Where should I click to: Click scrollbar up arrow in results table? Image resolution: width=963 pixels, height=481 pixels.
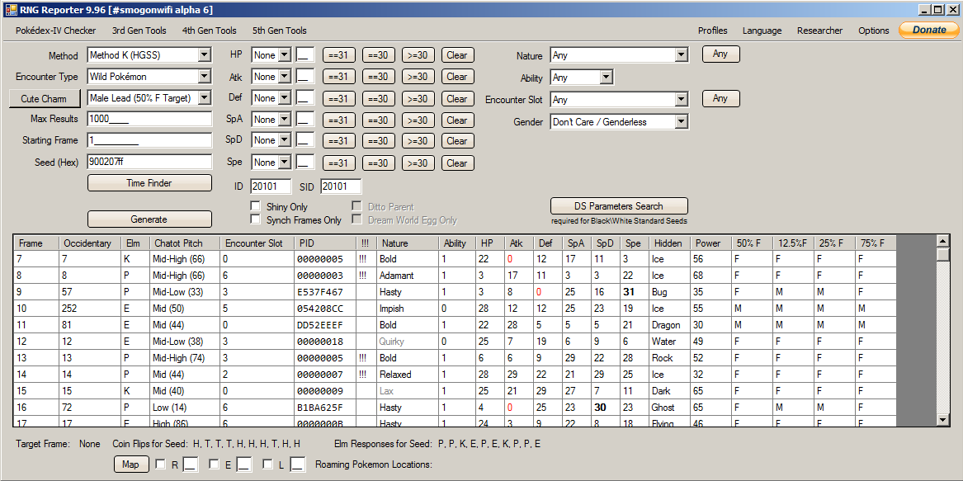coord(943,241)
